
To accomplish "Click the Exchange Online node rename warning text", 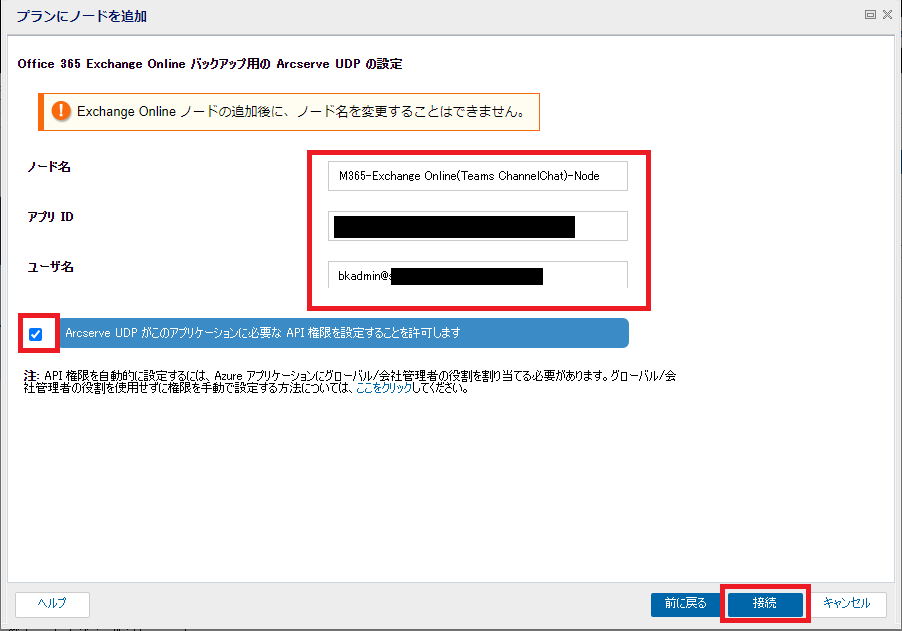I will click(x=301, y=112).
